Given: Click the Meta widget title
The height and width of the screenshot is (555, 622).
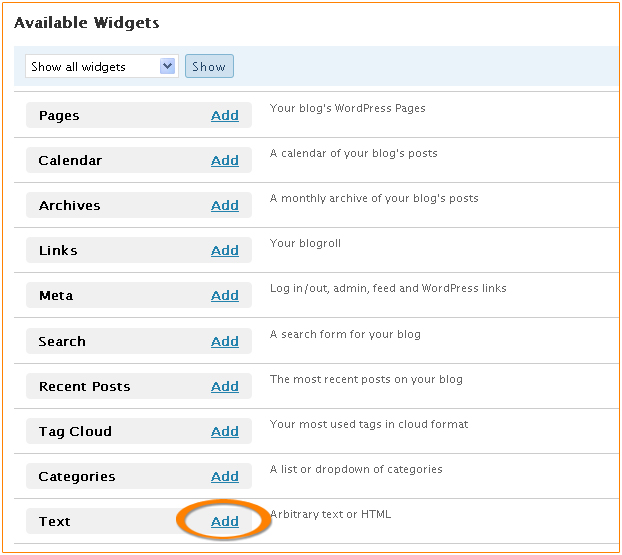Looking at the screenshot, I should [x=56, y=296].
